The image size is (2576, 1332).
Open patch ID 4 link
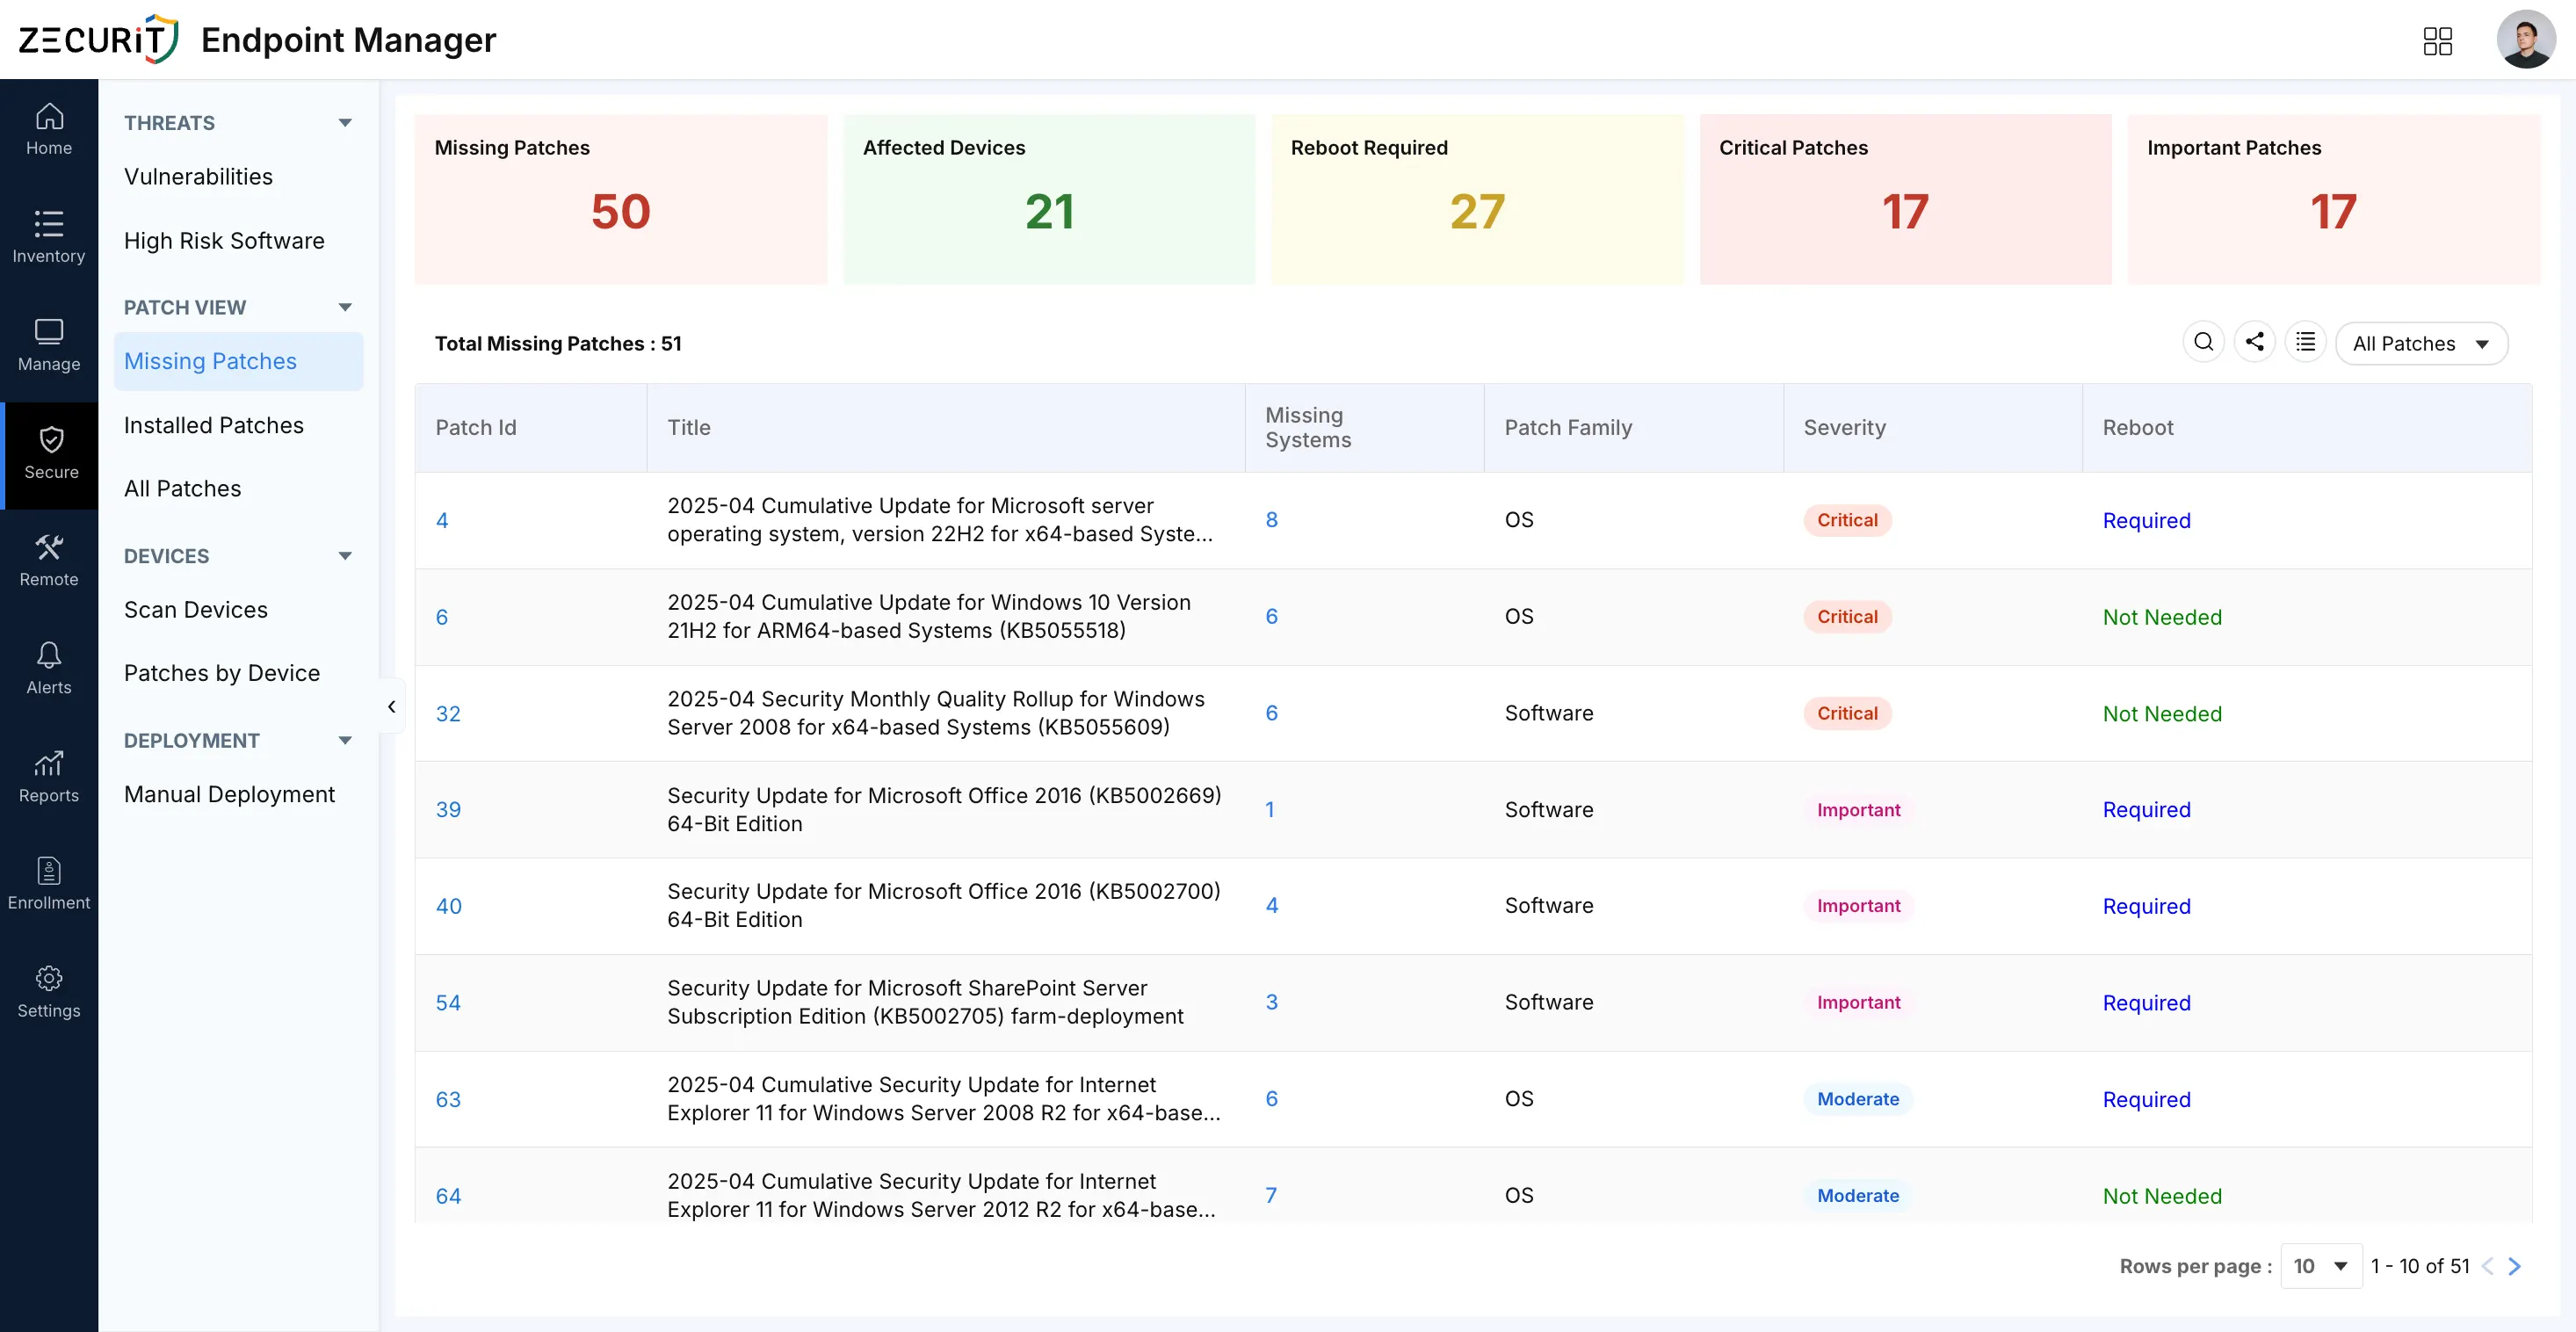(442, 520)
